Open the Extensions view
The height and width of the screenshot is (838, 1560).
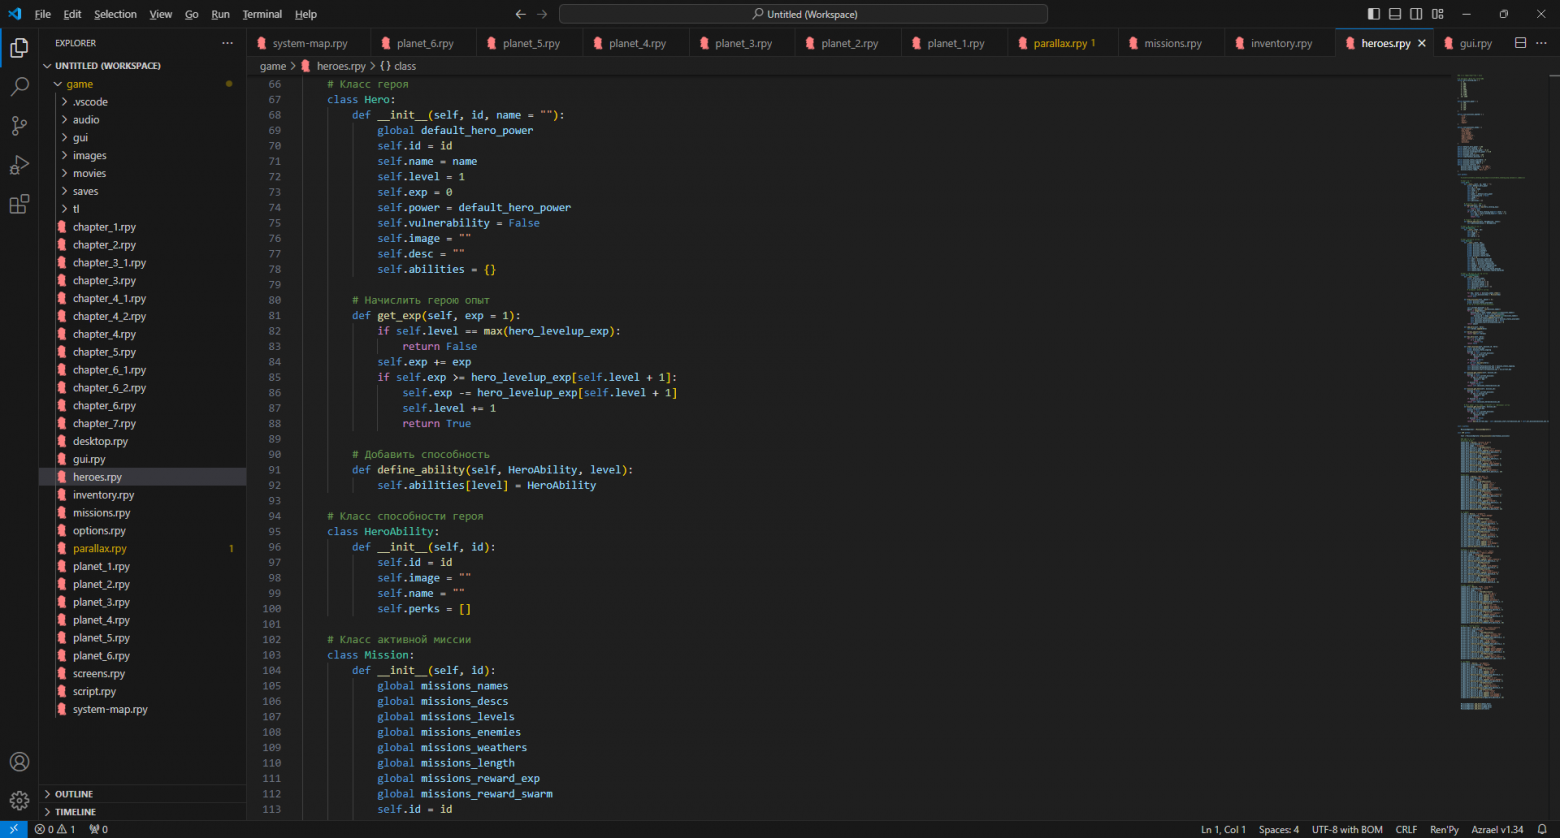tap(19, 205)
